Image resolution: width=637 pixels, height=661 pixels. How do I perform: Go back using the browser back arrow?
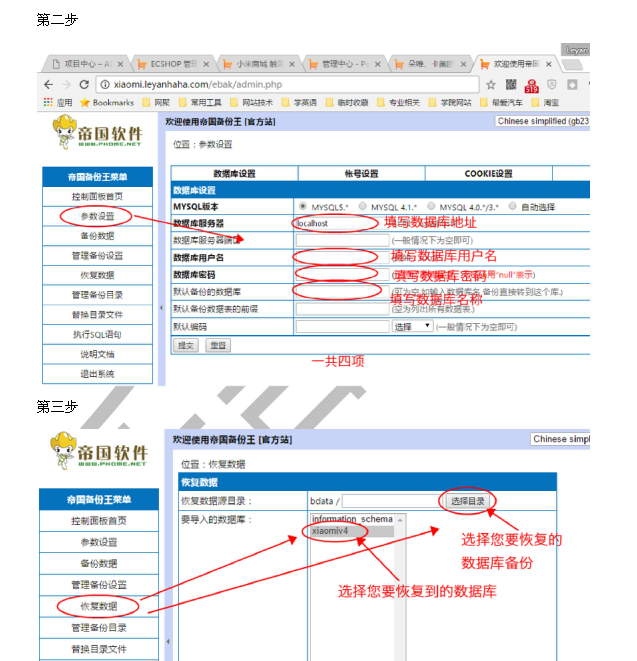pos(48,85)
